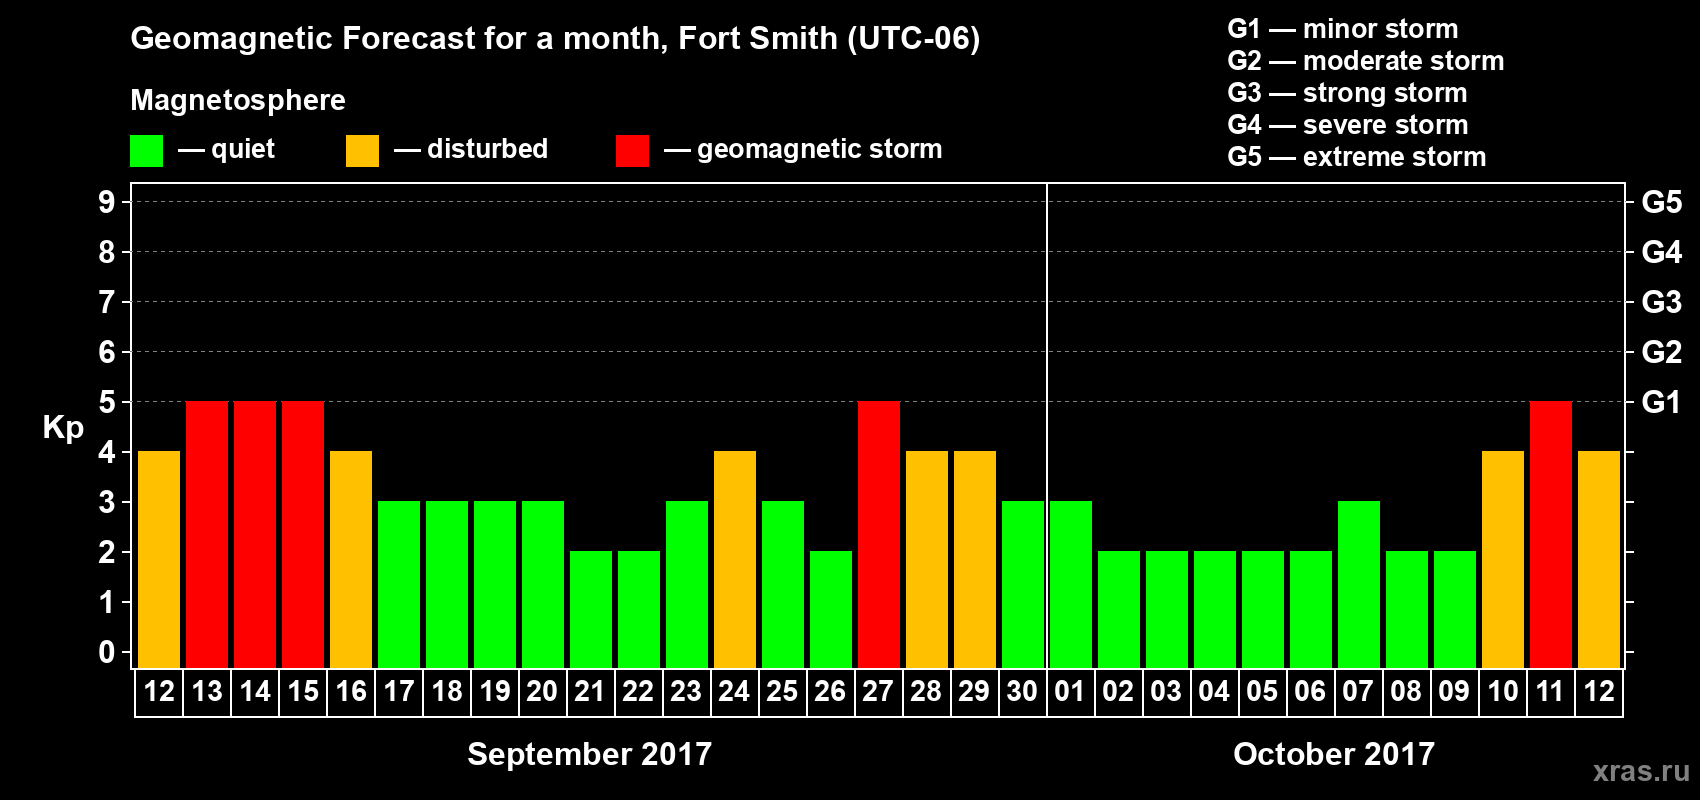This screenshot has height=800, width=1700.
Task: Click the Kp value 9 axis label
Action: (107, 202)
